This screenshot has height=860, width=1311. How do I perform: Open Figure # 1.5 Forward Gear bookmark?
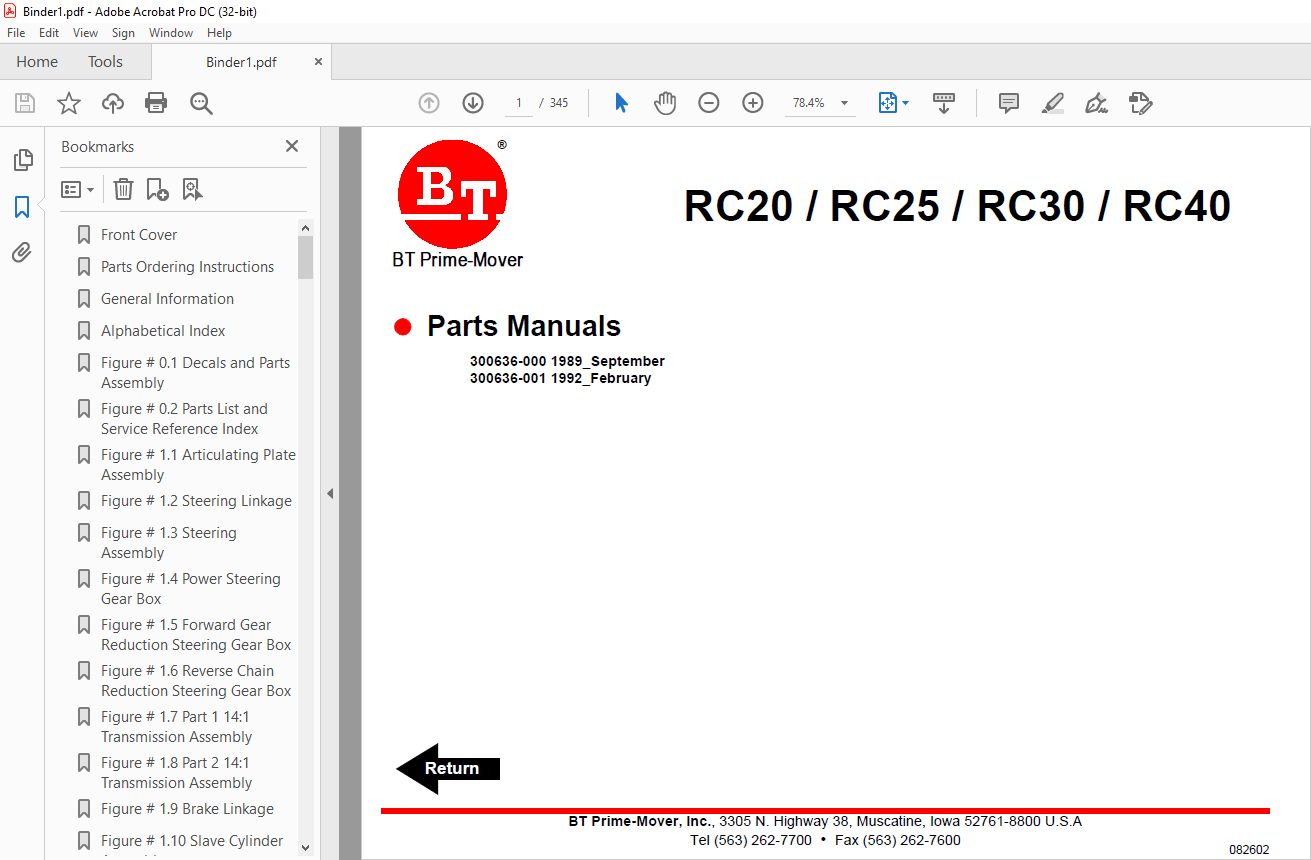click(196, 635)
